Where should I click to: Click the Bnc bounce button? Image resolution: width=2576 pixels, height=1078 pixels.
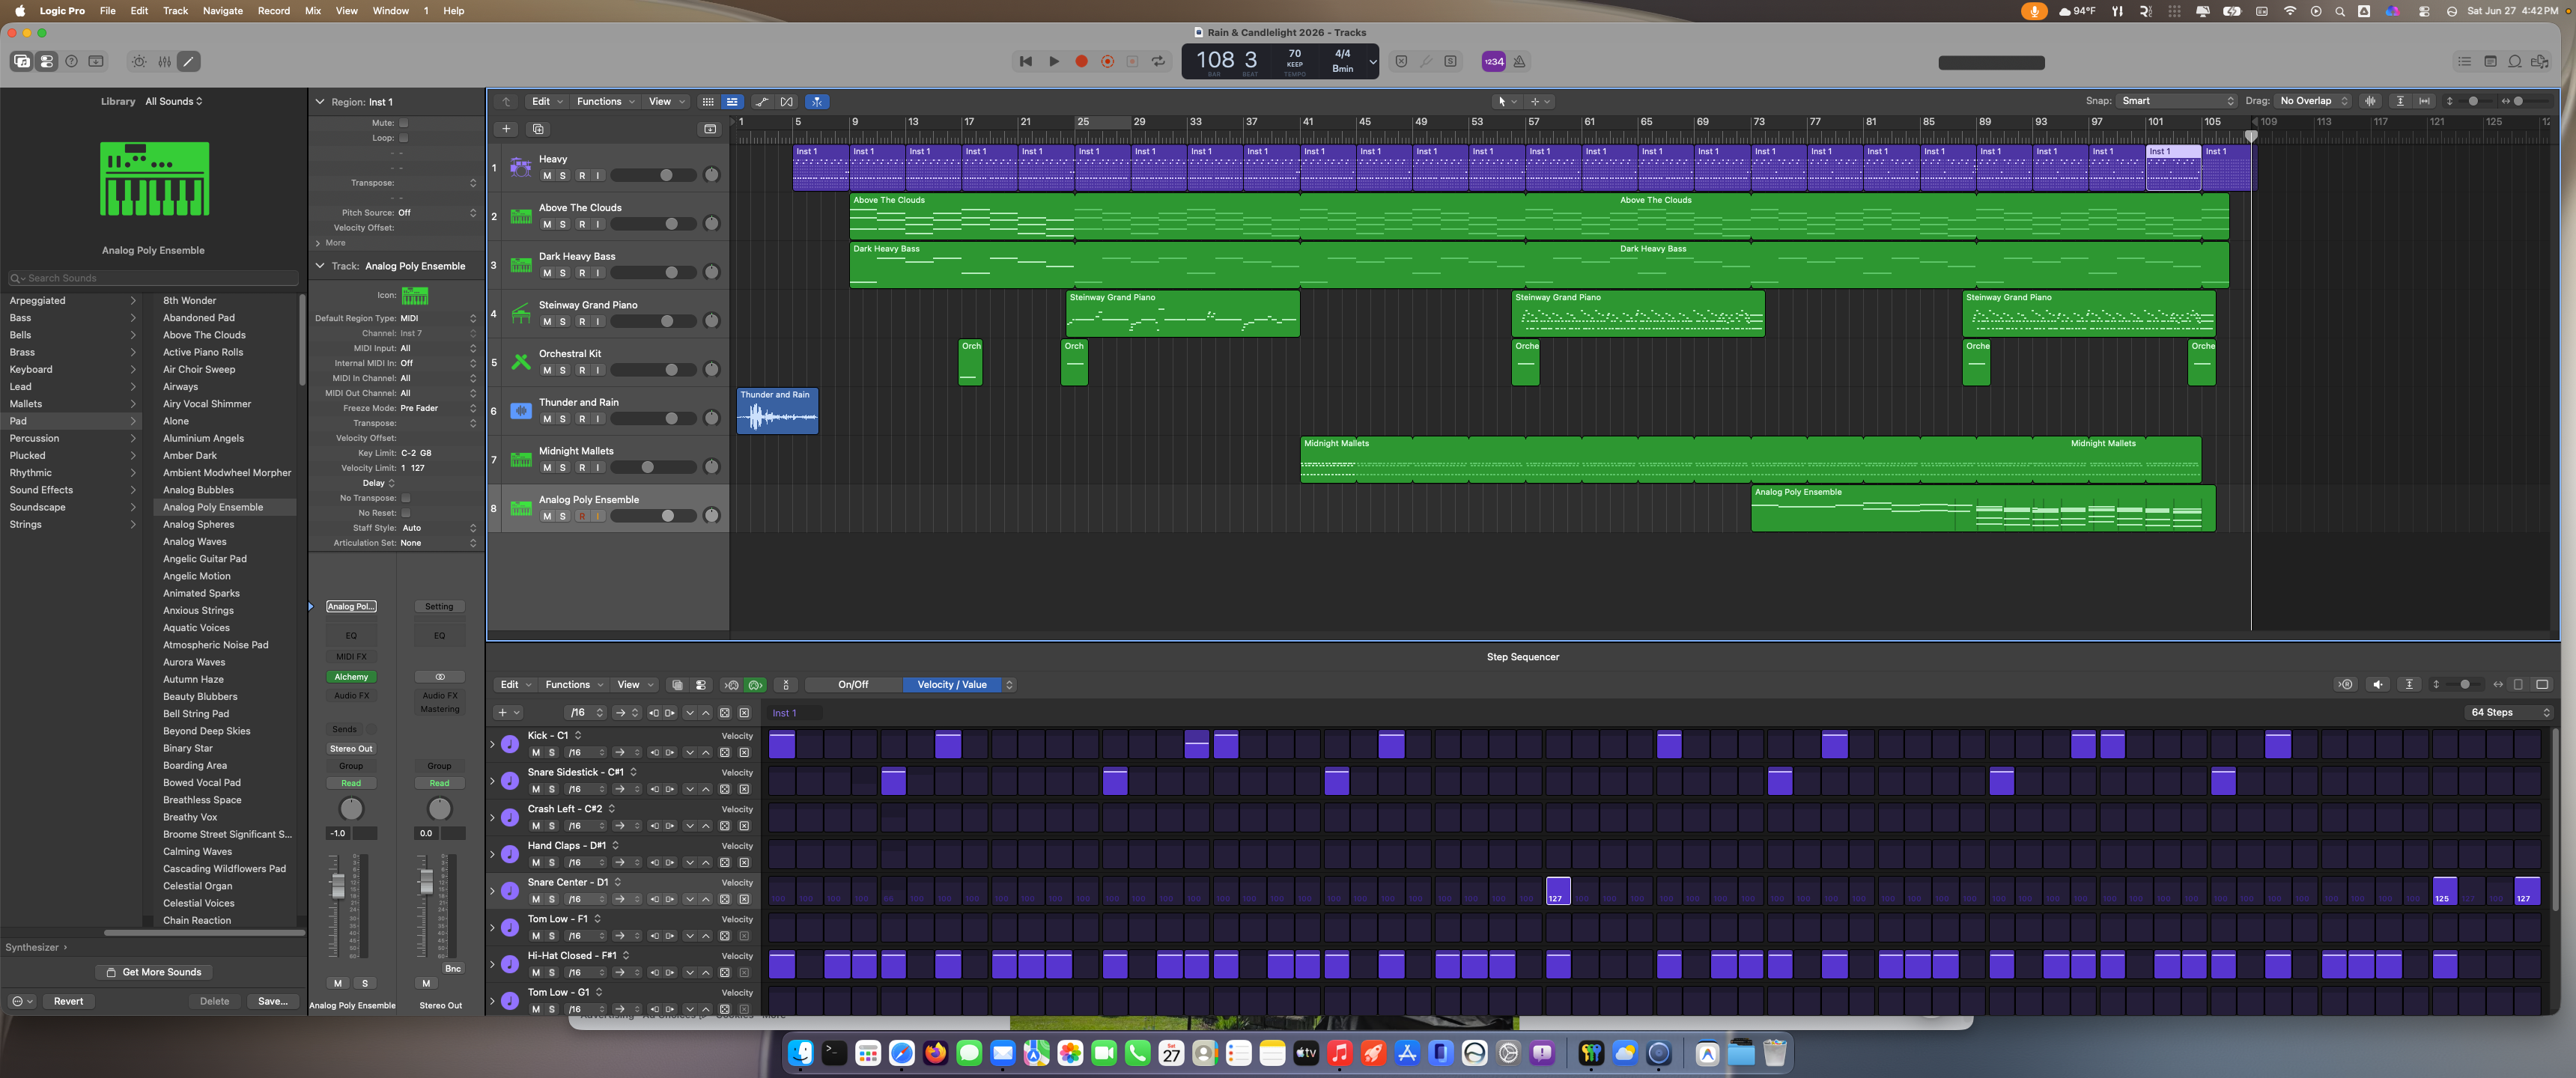453,969
